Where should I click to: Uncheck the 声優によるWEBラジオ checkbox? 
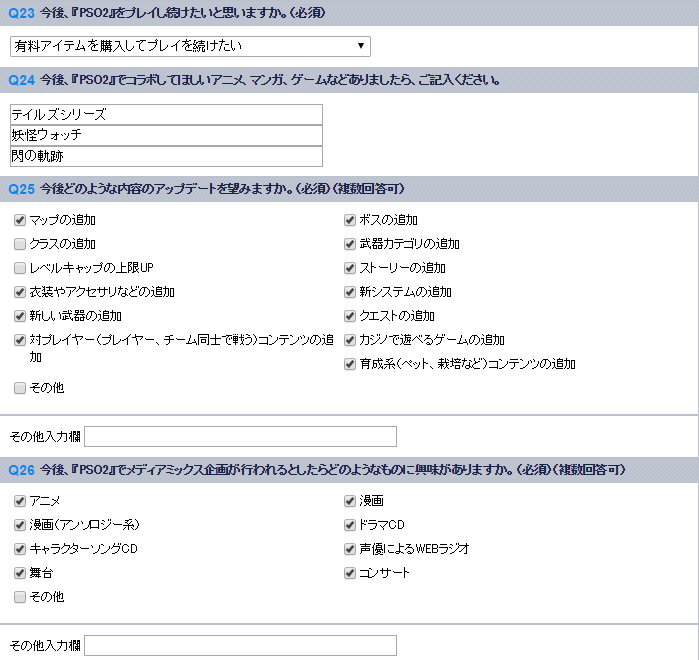pos(350,549)
